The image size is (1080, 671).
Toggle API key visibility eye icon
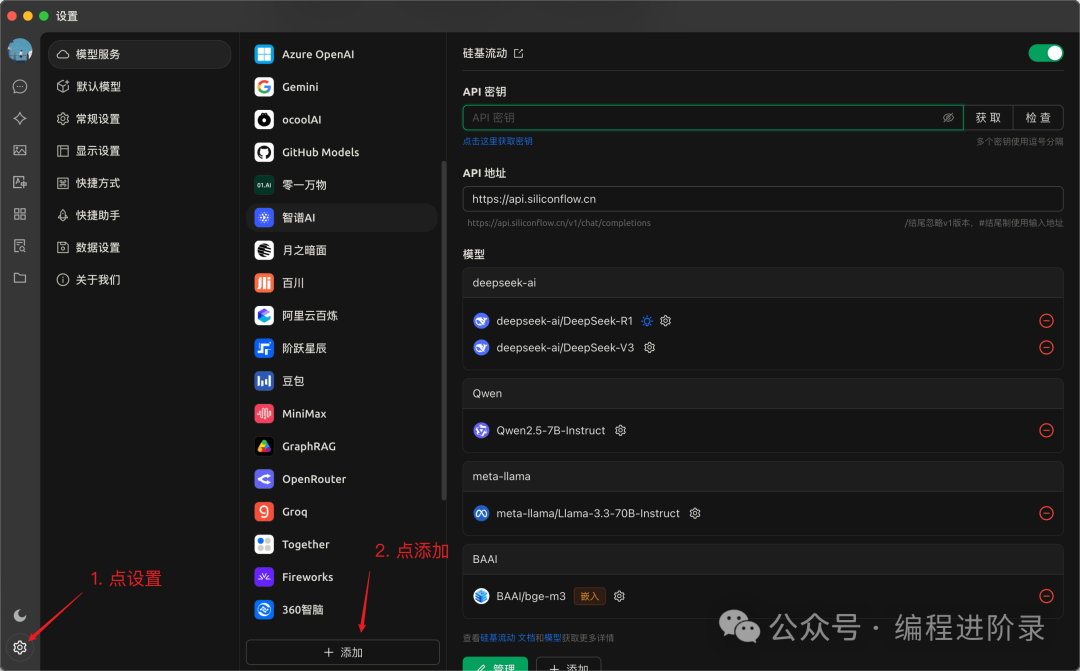click(x=948, y=118)
